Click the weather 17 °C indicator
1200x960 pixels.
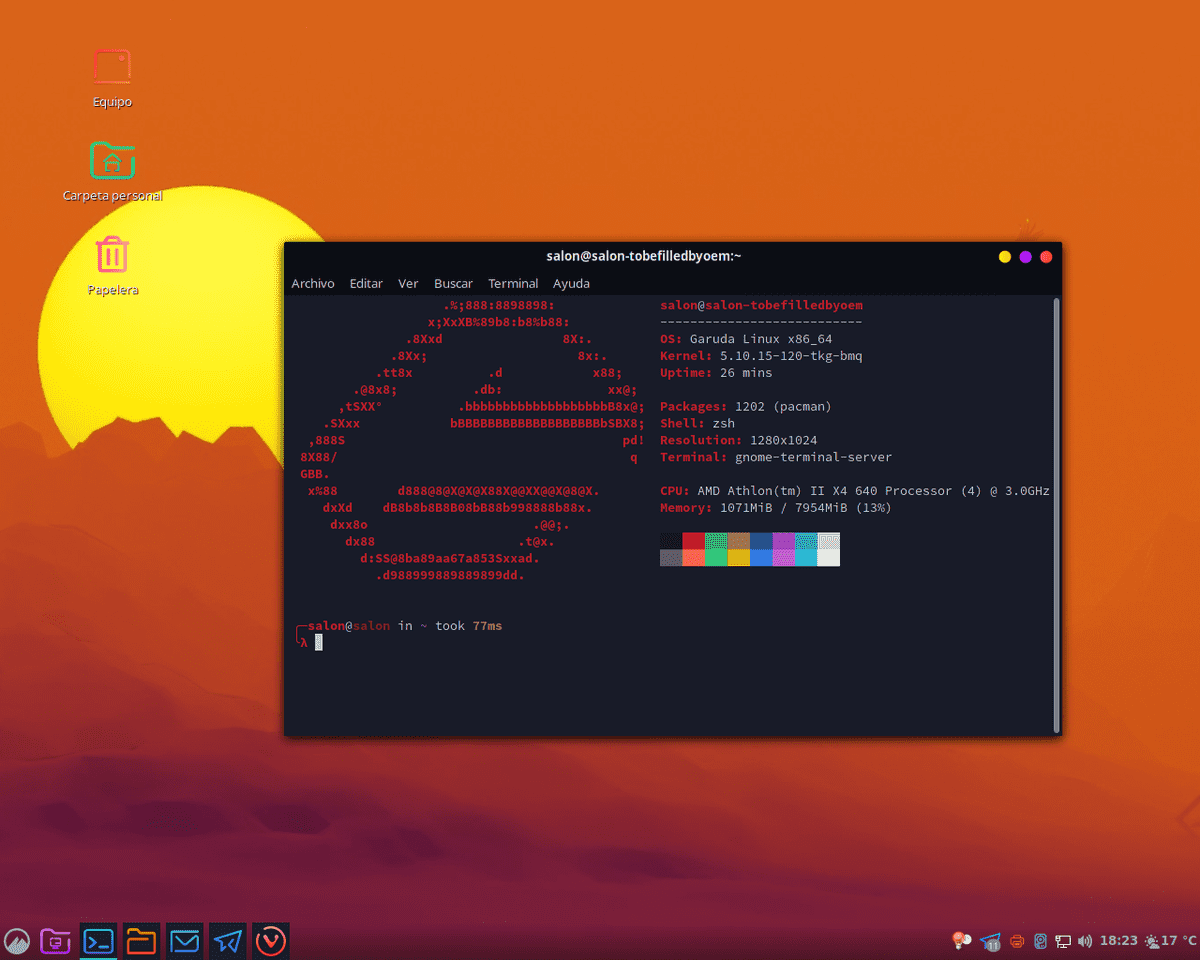[x=1170, y=941]
